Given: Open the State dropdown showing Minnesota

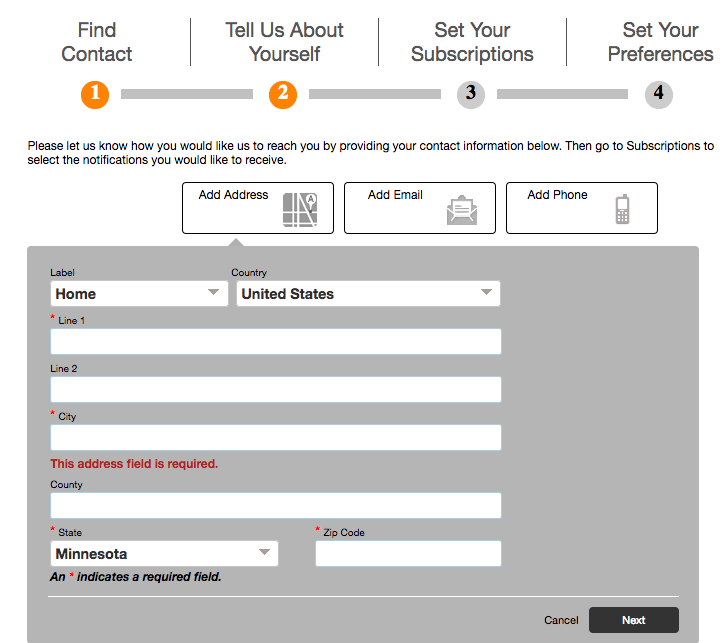Looking at the screenshot, I should [x=164, y=554].
